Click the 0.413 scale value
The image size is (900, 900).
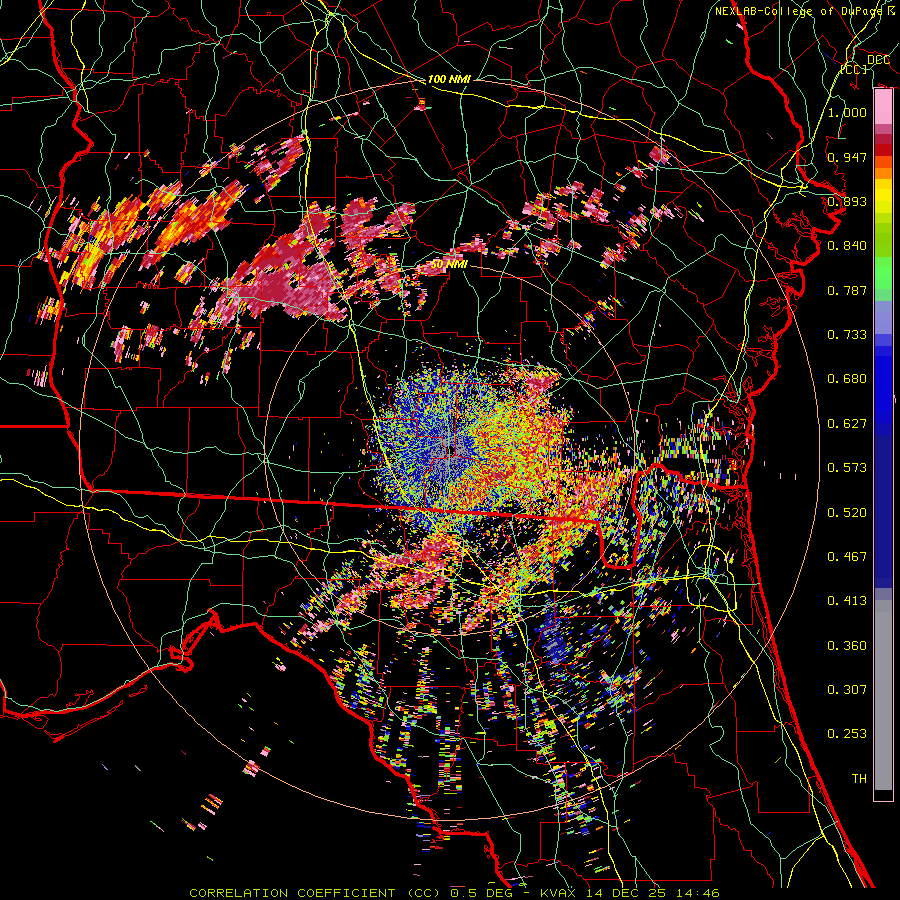click(847, 601)
